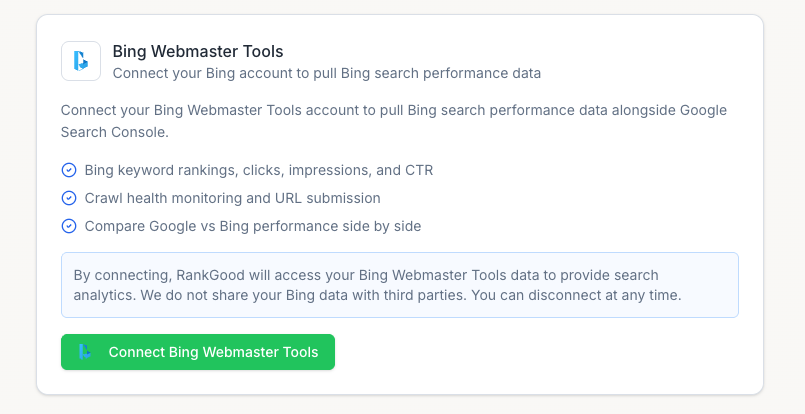Screen dimensions: 805x414
Task: Select the Bing Webmaster Tools heading
Action: (x=198, y=51)
